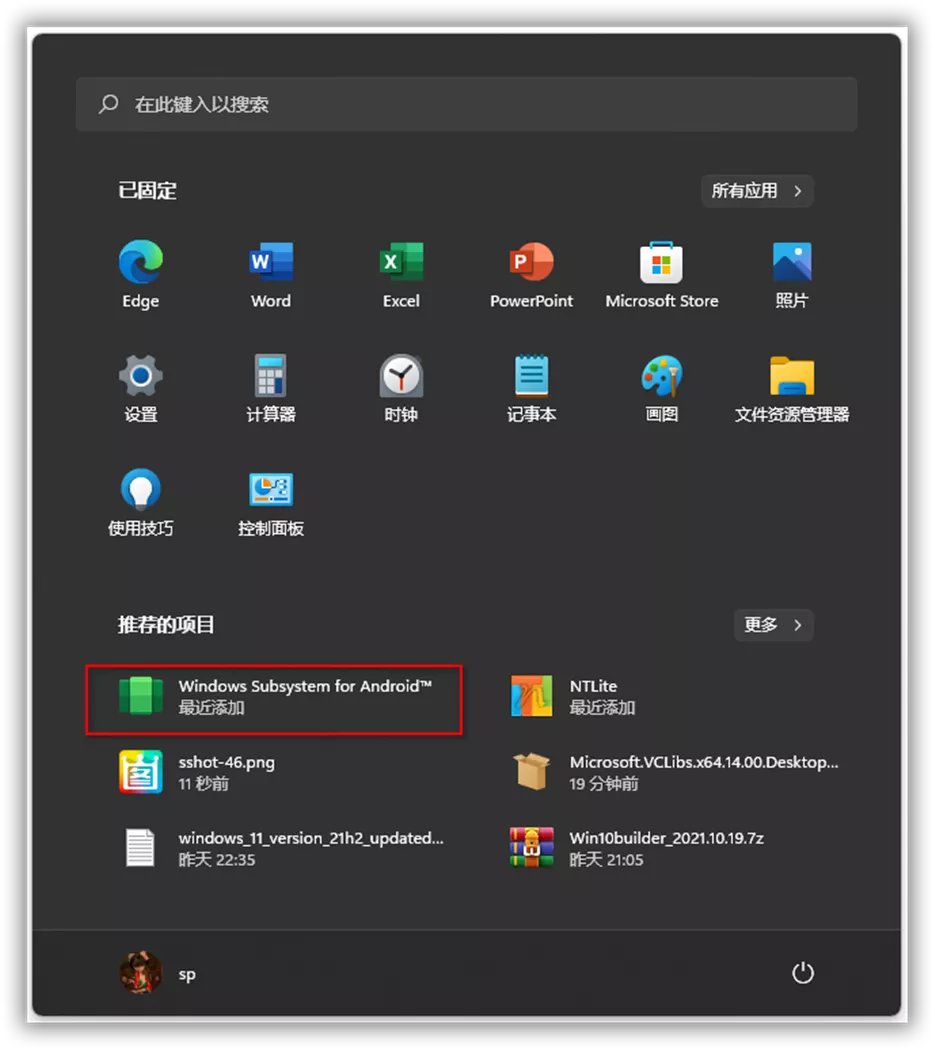
Task: Click the Microsoft.VCLibs package box icon
Action: 532,771
